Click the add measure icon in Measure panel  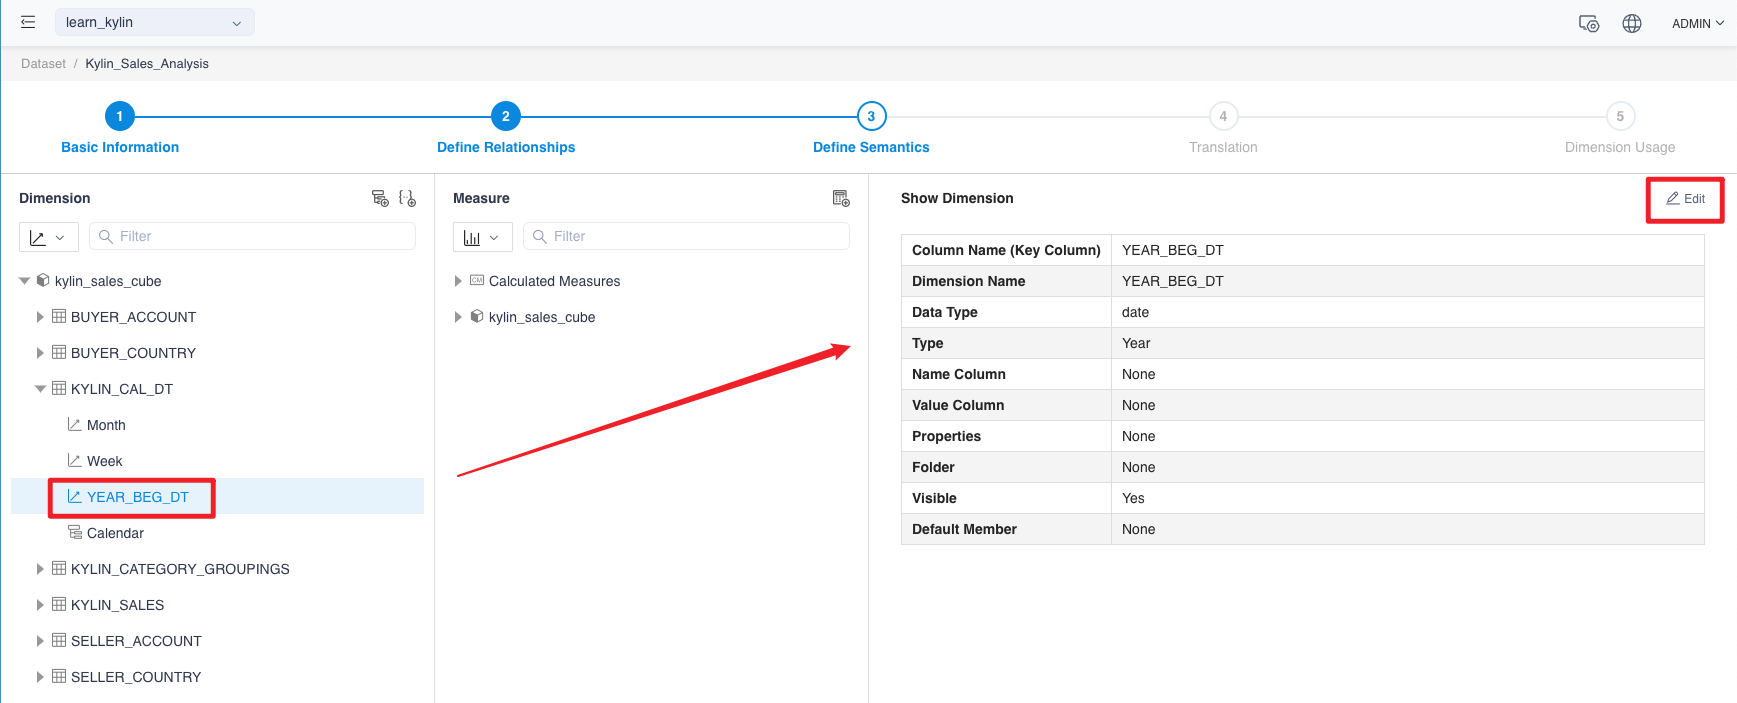tap(841, 198)
